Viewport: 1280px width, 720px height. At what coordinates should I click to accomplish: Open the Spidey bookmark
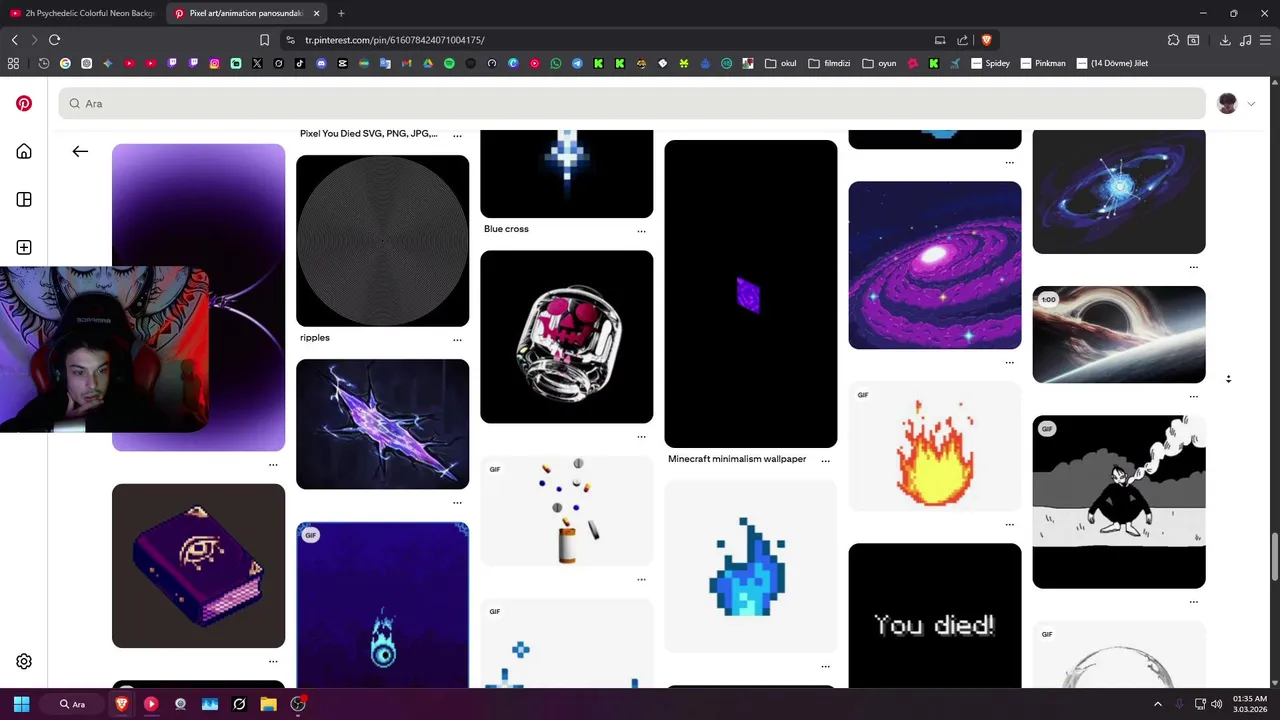click(990, 63)
